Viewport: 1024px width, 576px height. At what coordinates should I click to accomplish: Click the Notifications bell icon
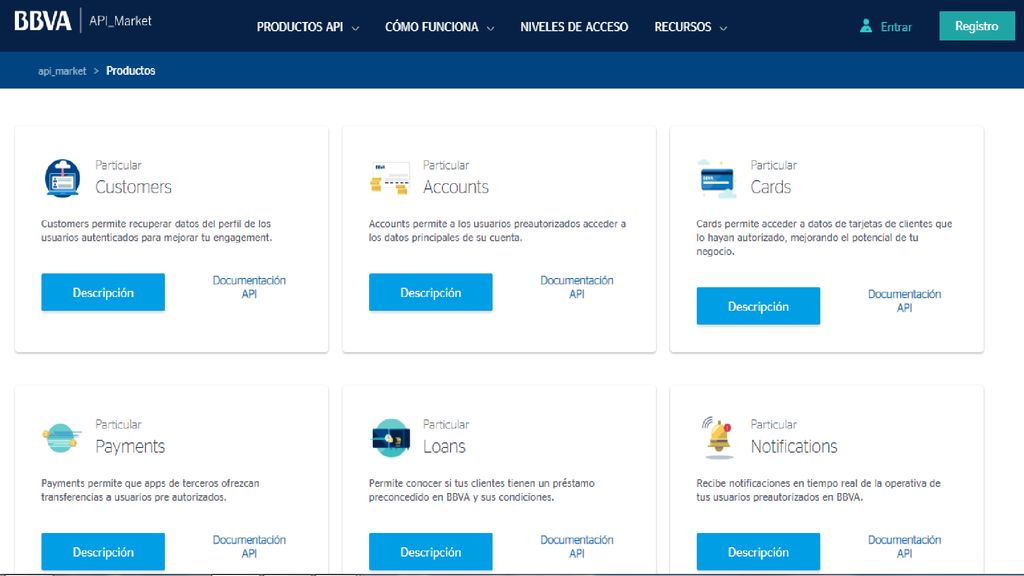point(718,438)
